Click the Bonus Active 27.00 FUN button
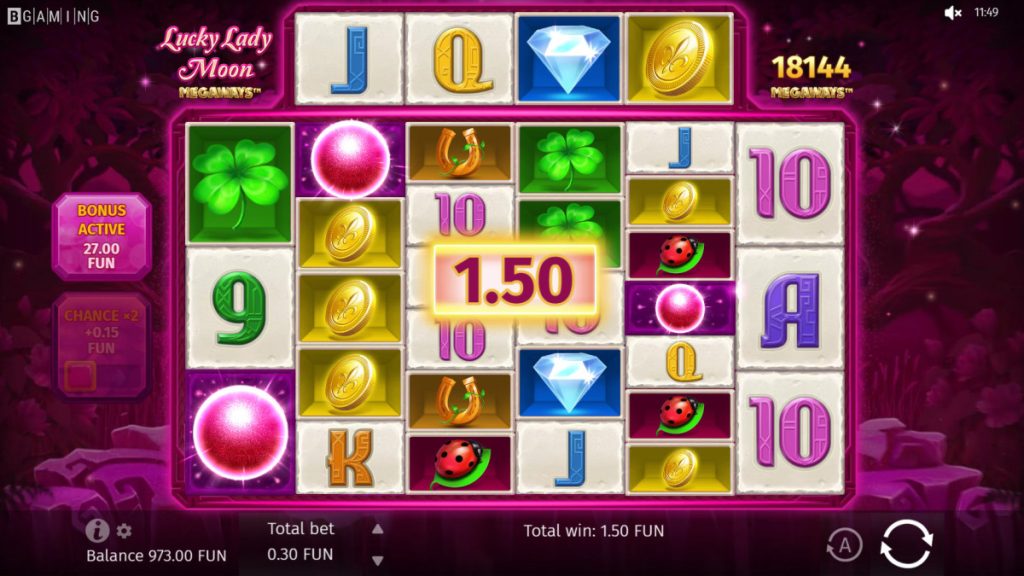The height and width of the screenshot is (576, 1024). click(102, 236)
